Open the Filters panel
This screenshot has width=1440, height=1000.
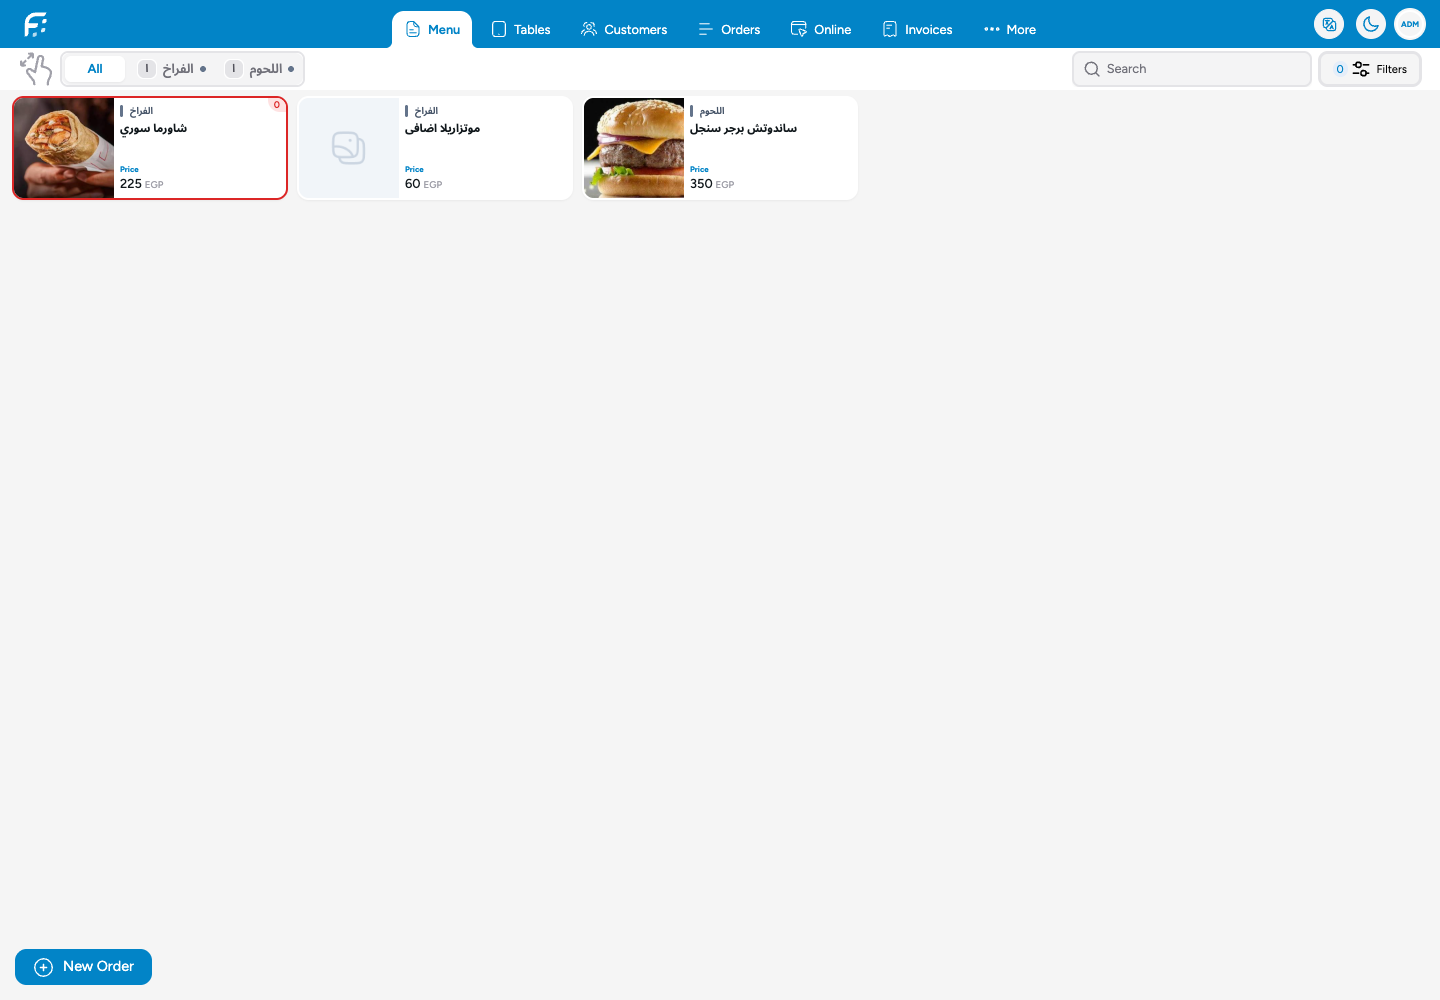pos(1370,69)
